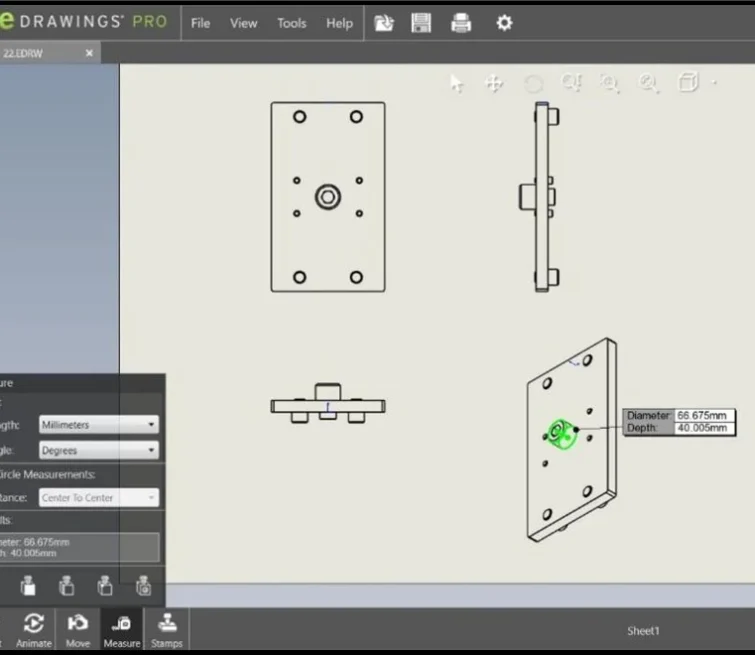Open the Tools menu
Viewport: 755px width, 655px height.
[291, 23]
